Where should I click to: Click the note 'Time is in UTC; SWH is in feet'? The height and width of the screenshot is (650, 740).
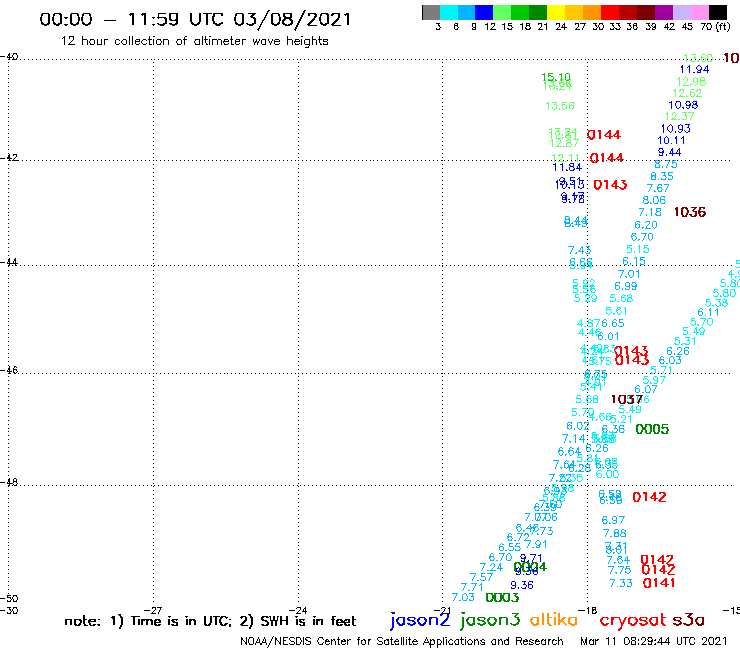point(210,621)
